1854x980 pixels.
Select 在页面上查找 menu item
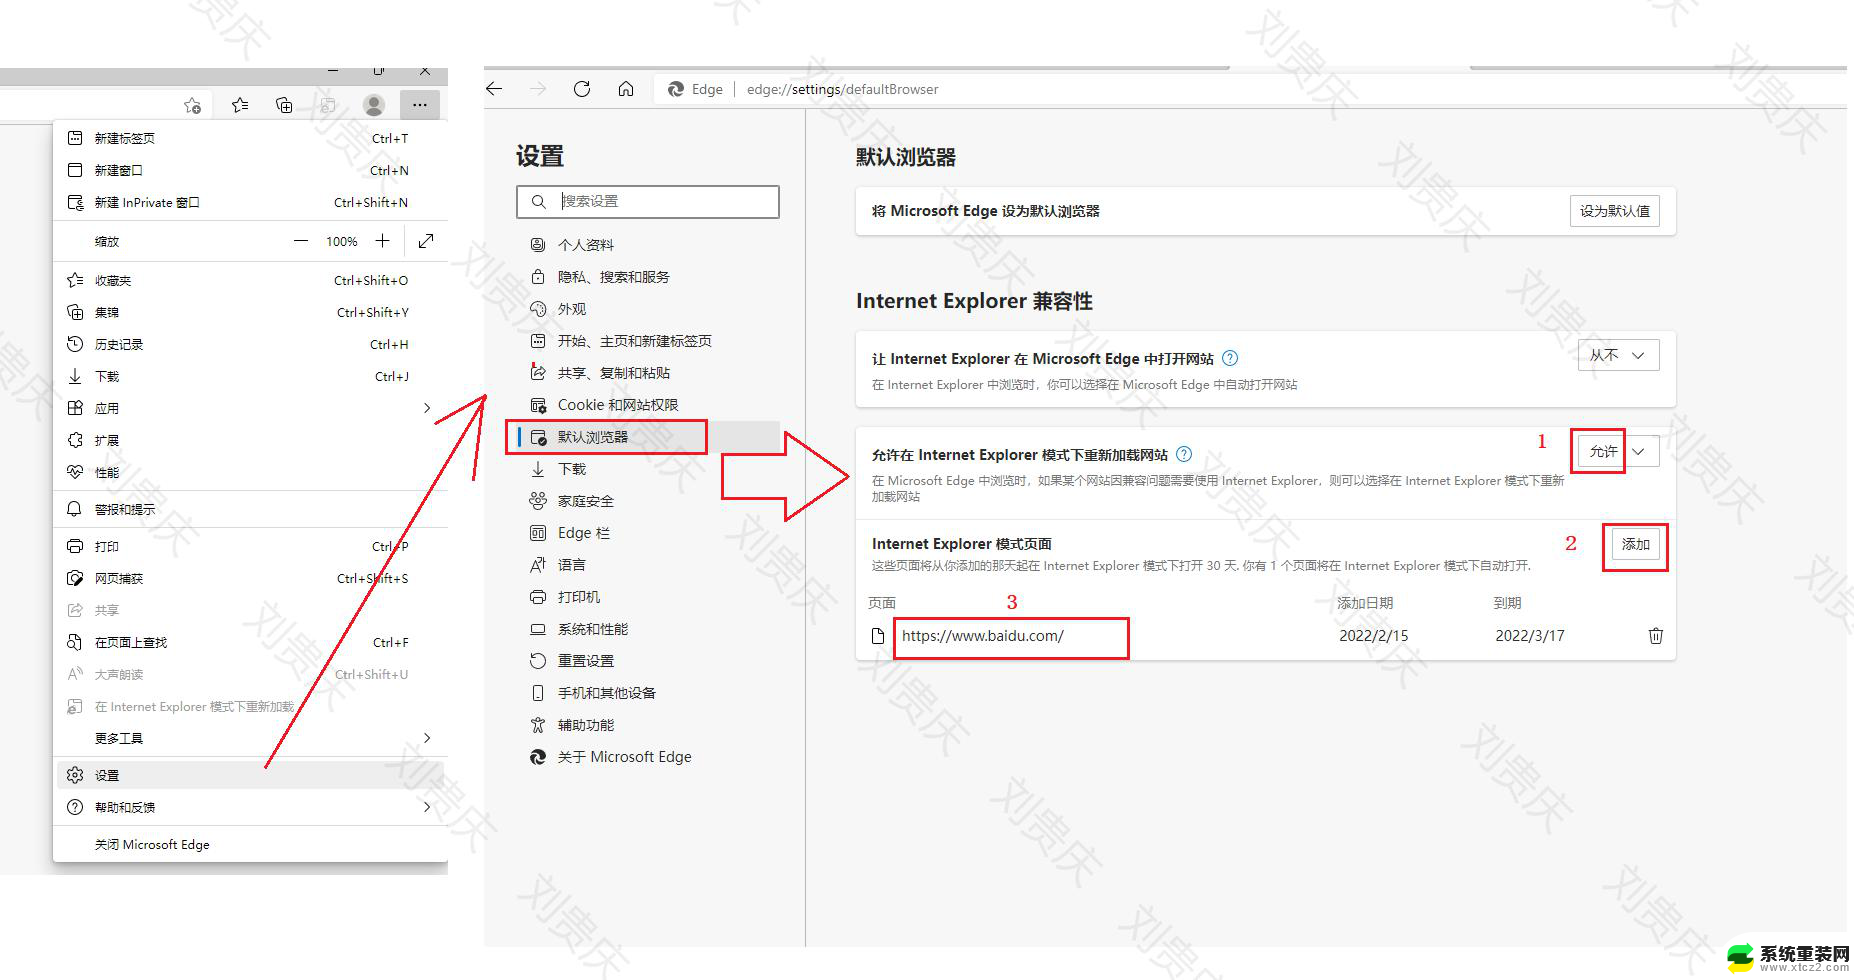(250, 642)
